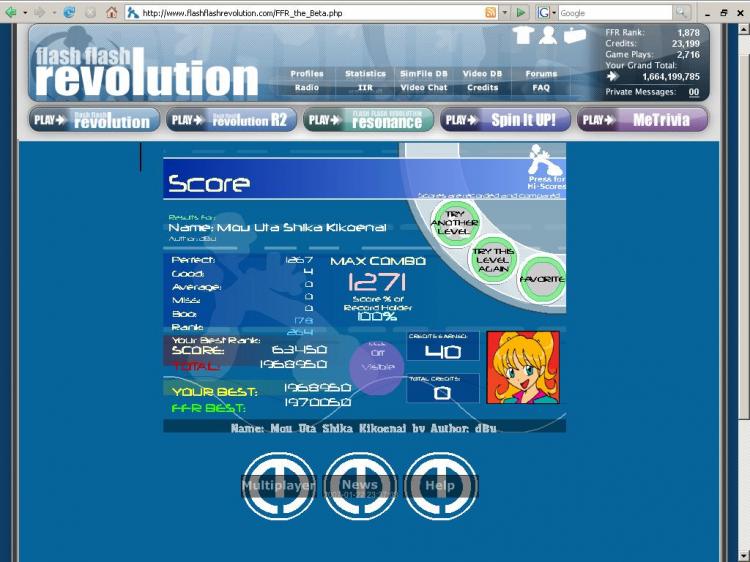
Task: Click Try Another Level circle button
Action: coord(455,223)
